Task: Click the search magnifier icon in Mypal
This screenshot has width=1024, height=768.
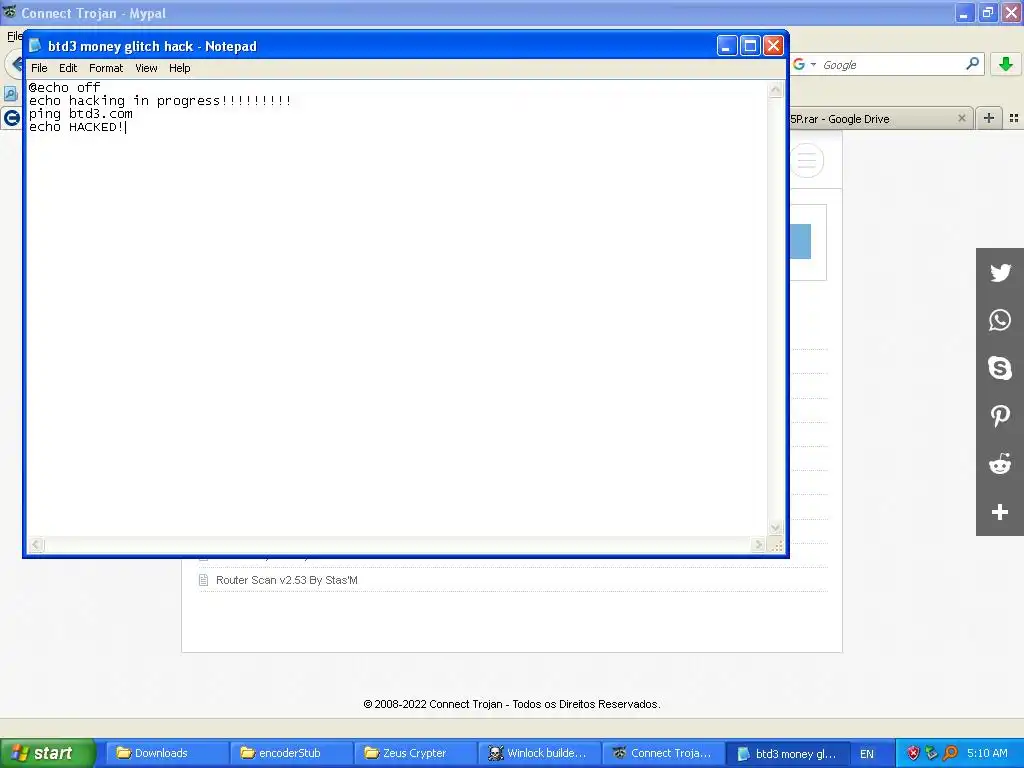Action: [972, 64]
